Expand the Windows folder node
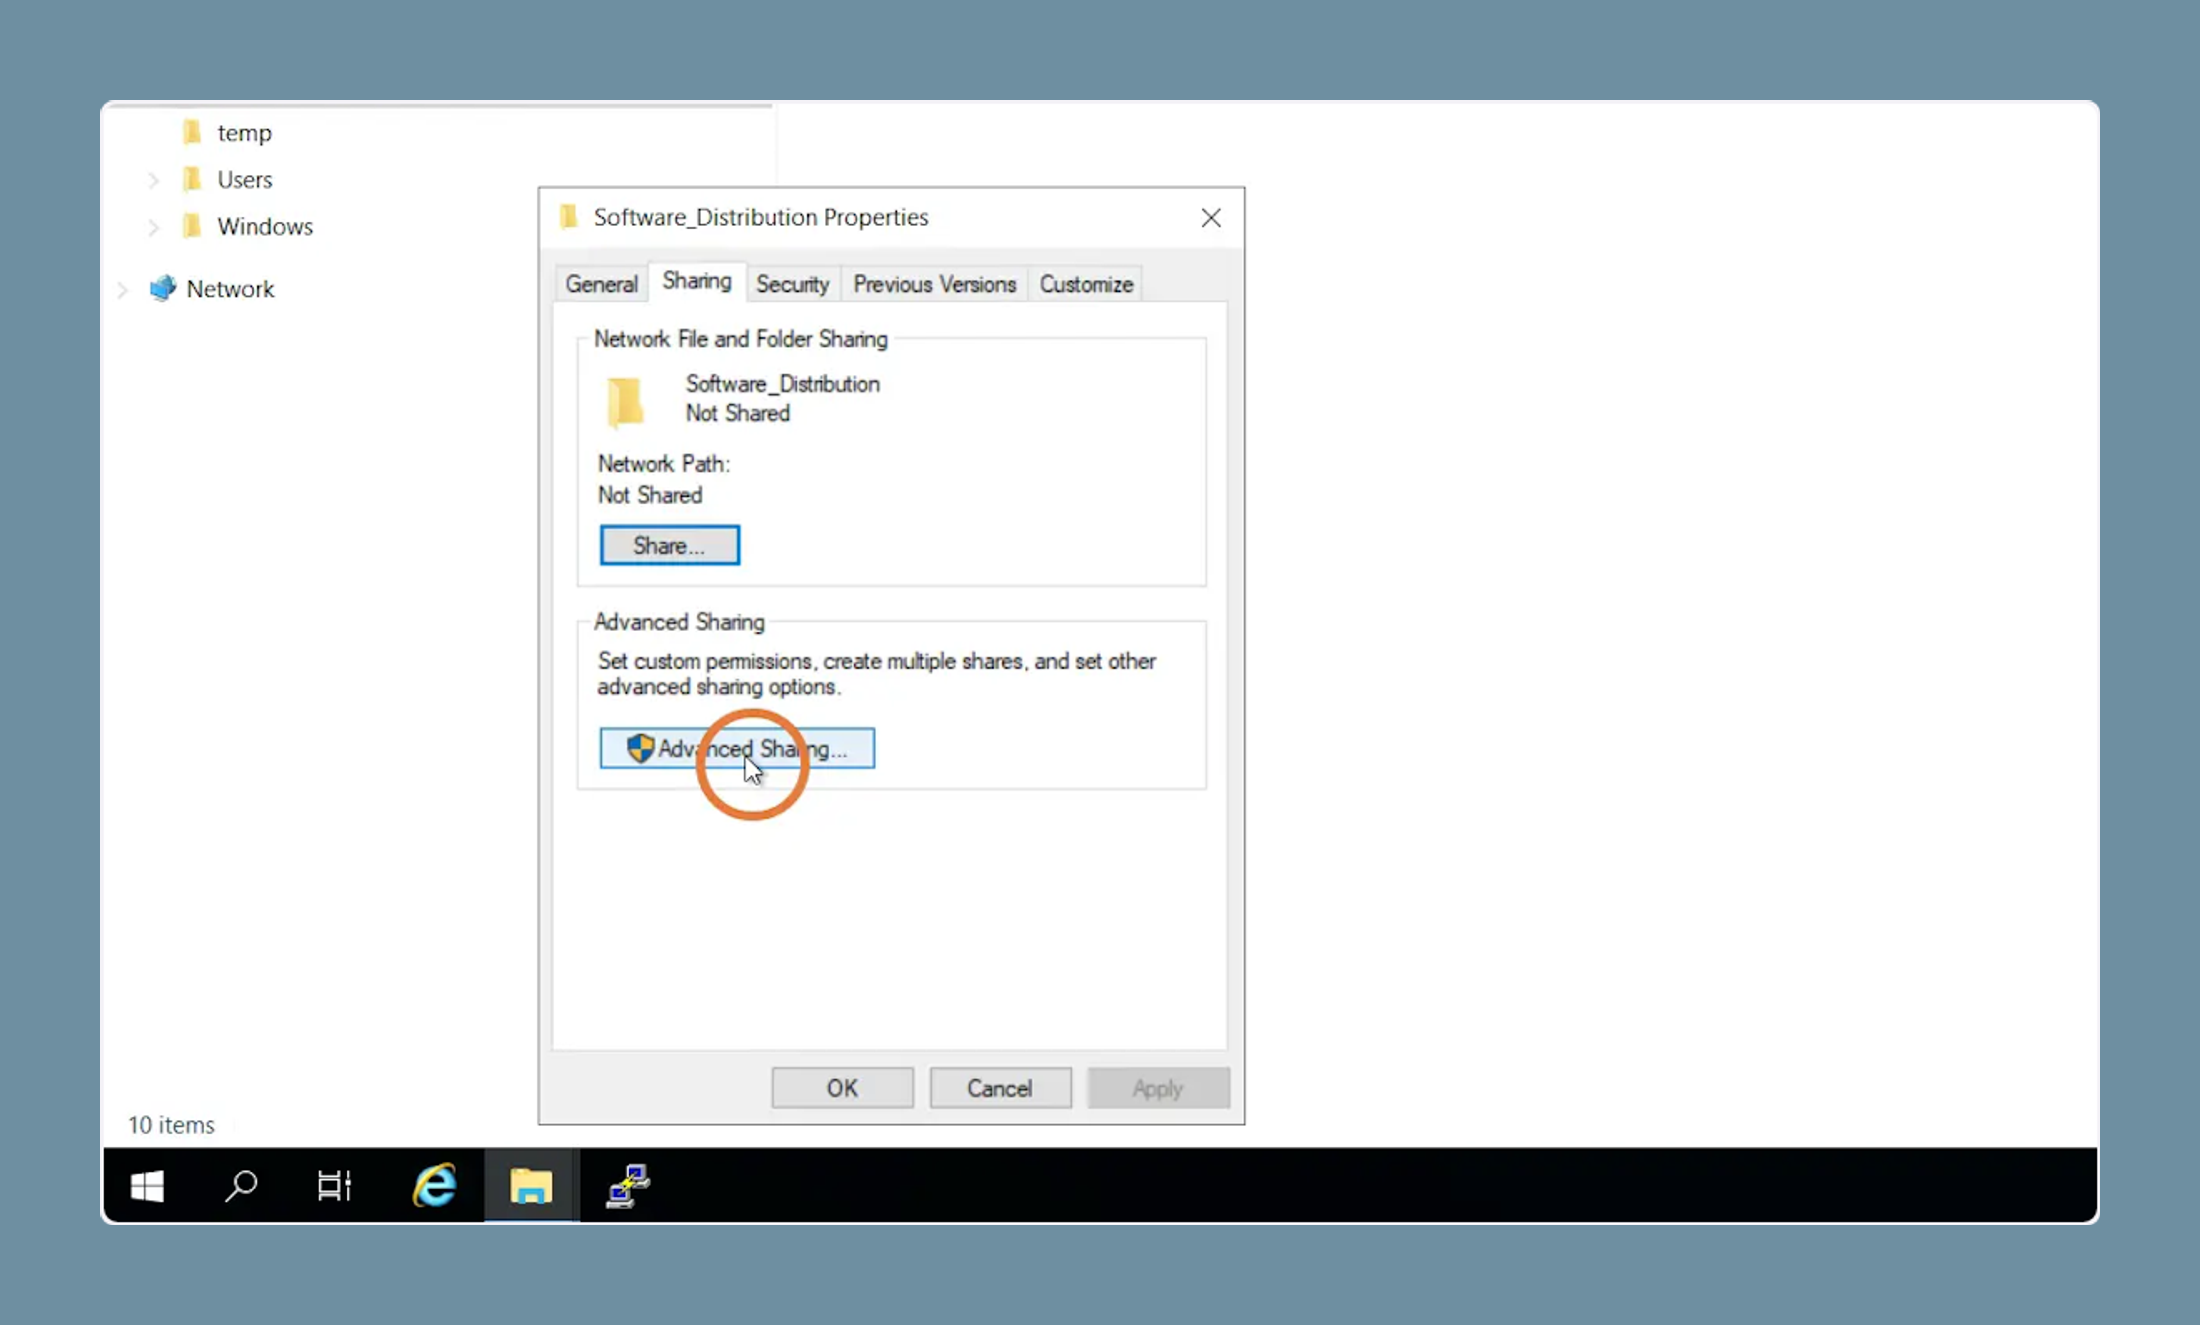Screen dimensions: 2200x1325 point(153,227)
